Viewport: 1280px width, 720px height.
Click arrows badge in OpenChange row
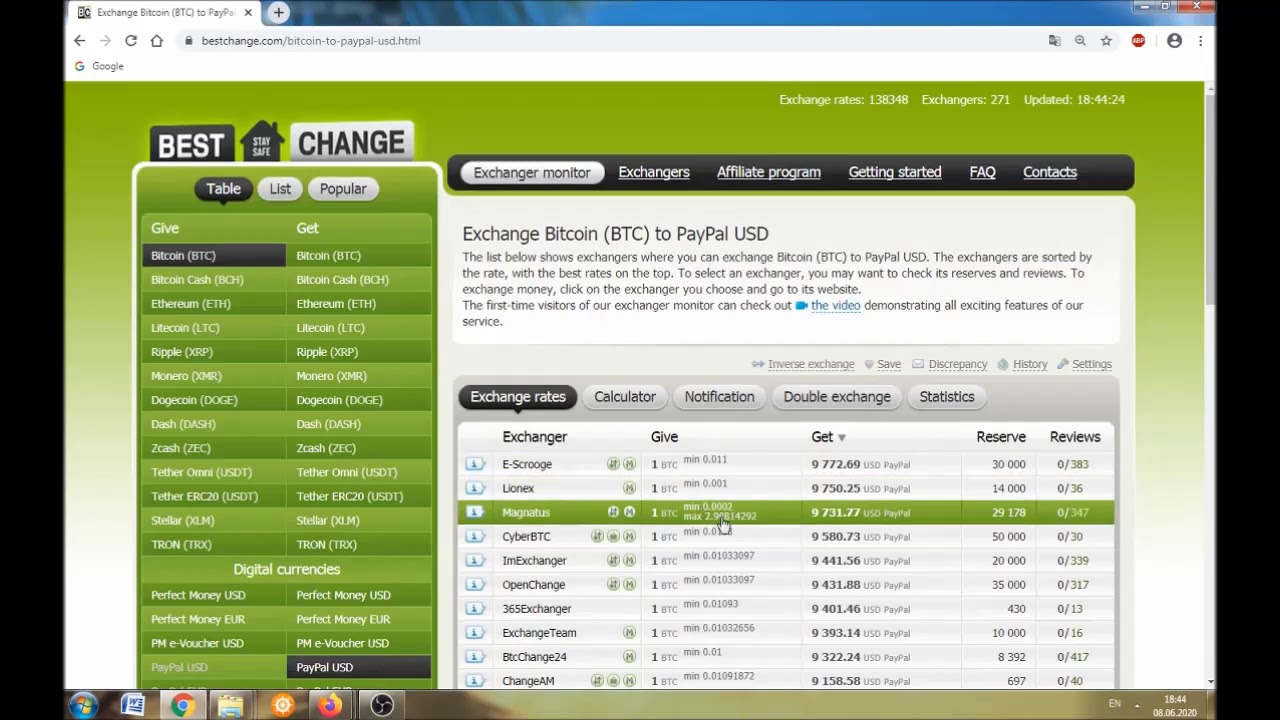613,584
